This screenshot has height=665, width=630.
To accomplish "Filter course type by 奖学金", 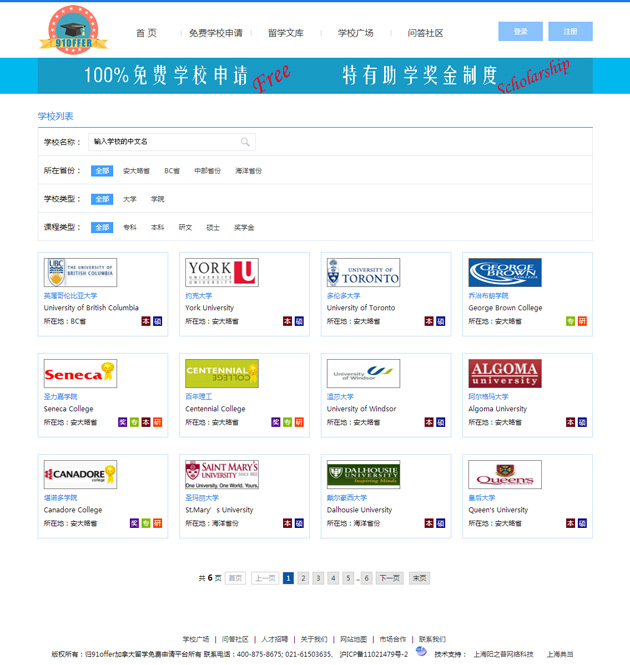I will (244, 227).
